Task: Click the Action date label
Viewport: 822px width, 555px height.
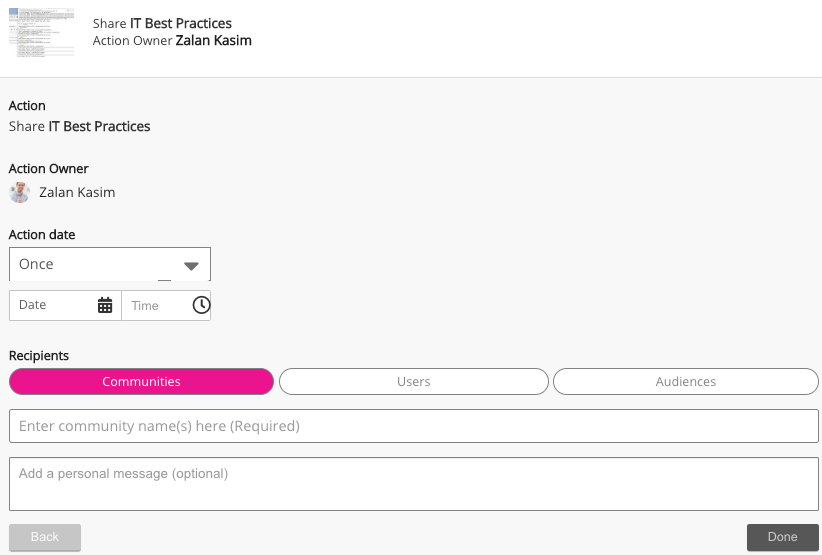Action: 42,235
